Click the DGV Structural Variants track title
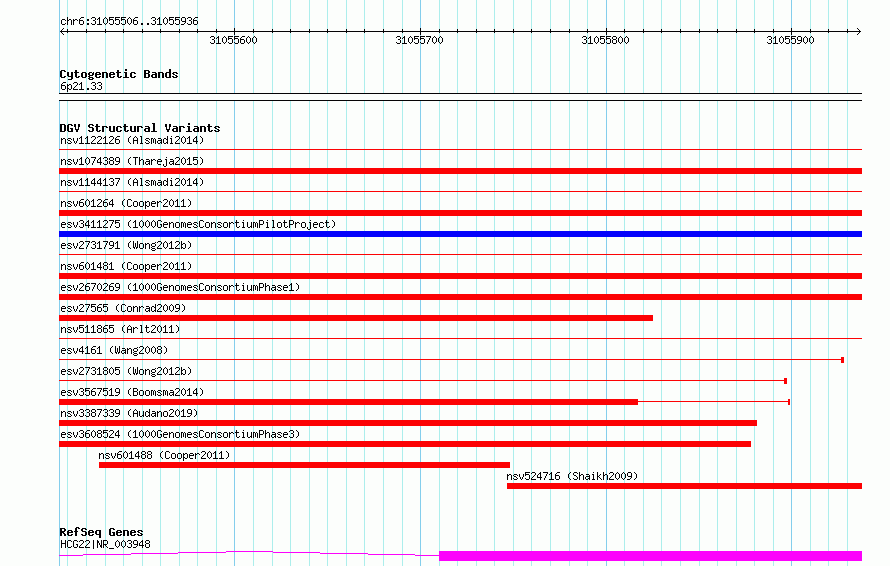 pos(140,128)
